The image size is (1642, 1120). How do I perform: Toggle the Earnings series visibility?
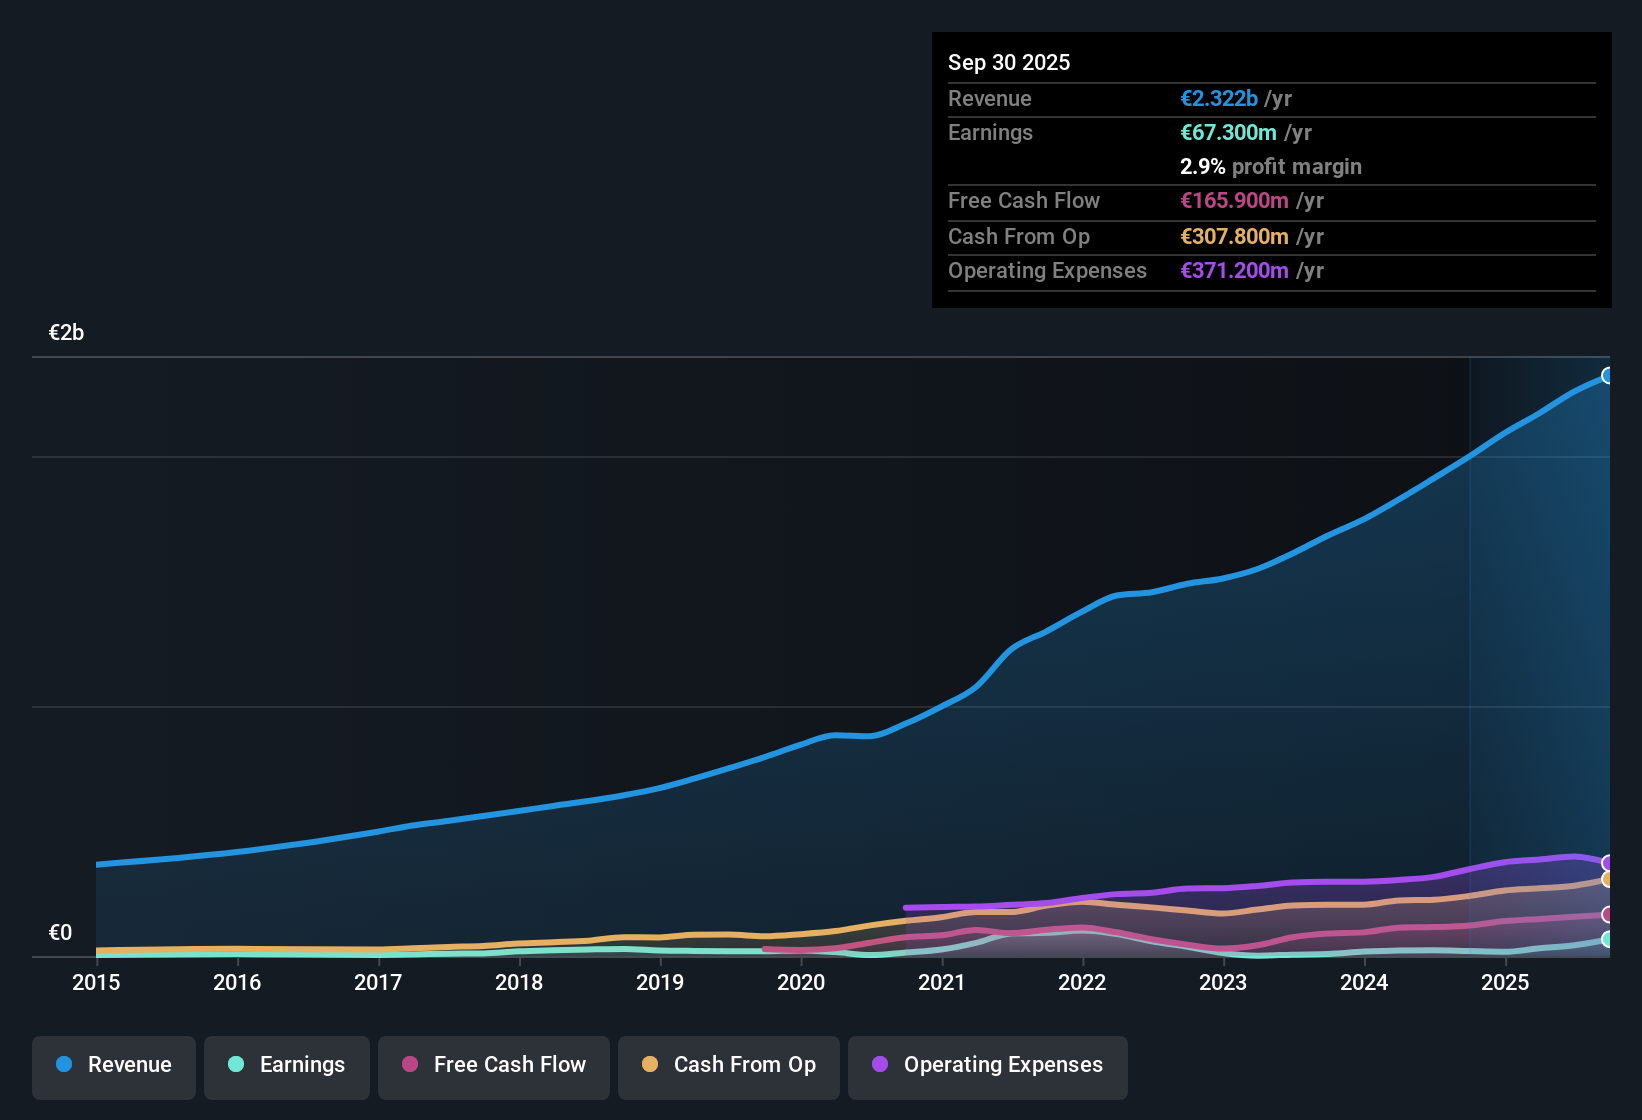(x=287, y=1065)
